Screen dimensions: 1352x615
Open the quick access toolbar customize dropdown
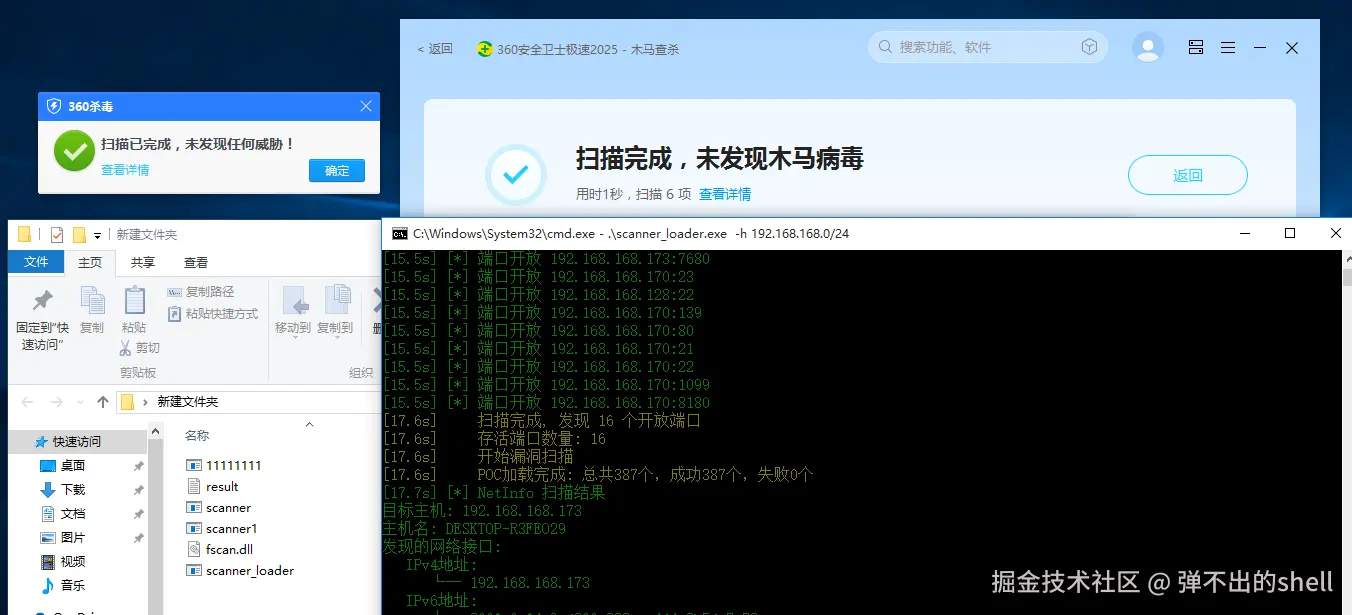pos(97,236)
